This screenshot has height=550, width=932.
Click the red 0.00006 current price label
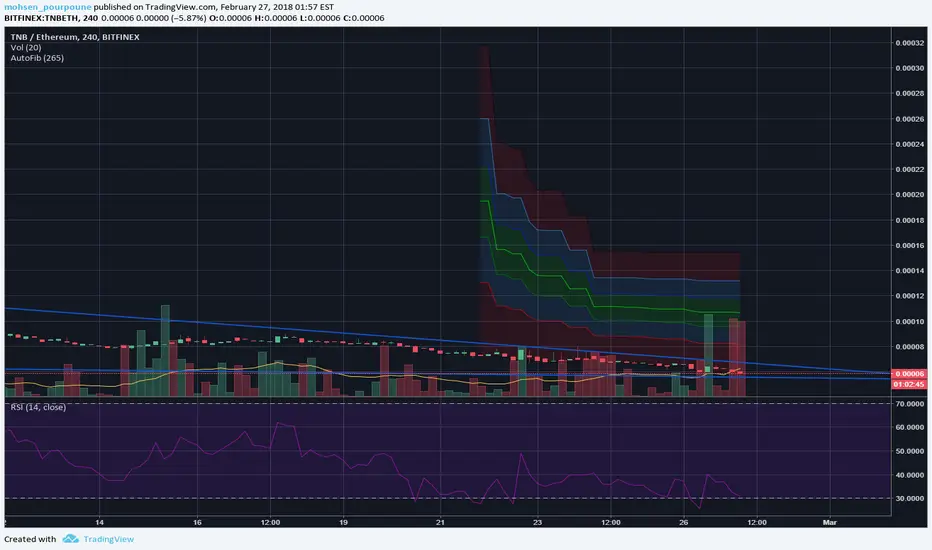[x=909, y=373]
